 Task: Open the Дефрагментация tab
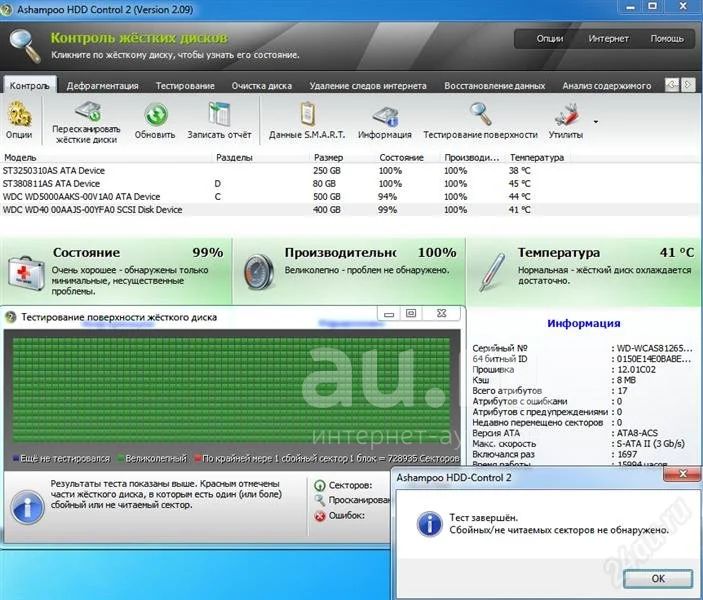[x=102, y=86]
